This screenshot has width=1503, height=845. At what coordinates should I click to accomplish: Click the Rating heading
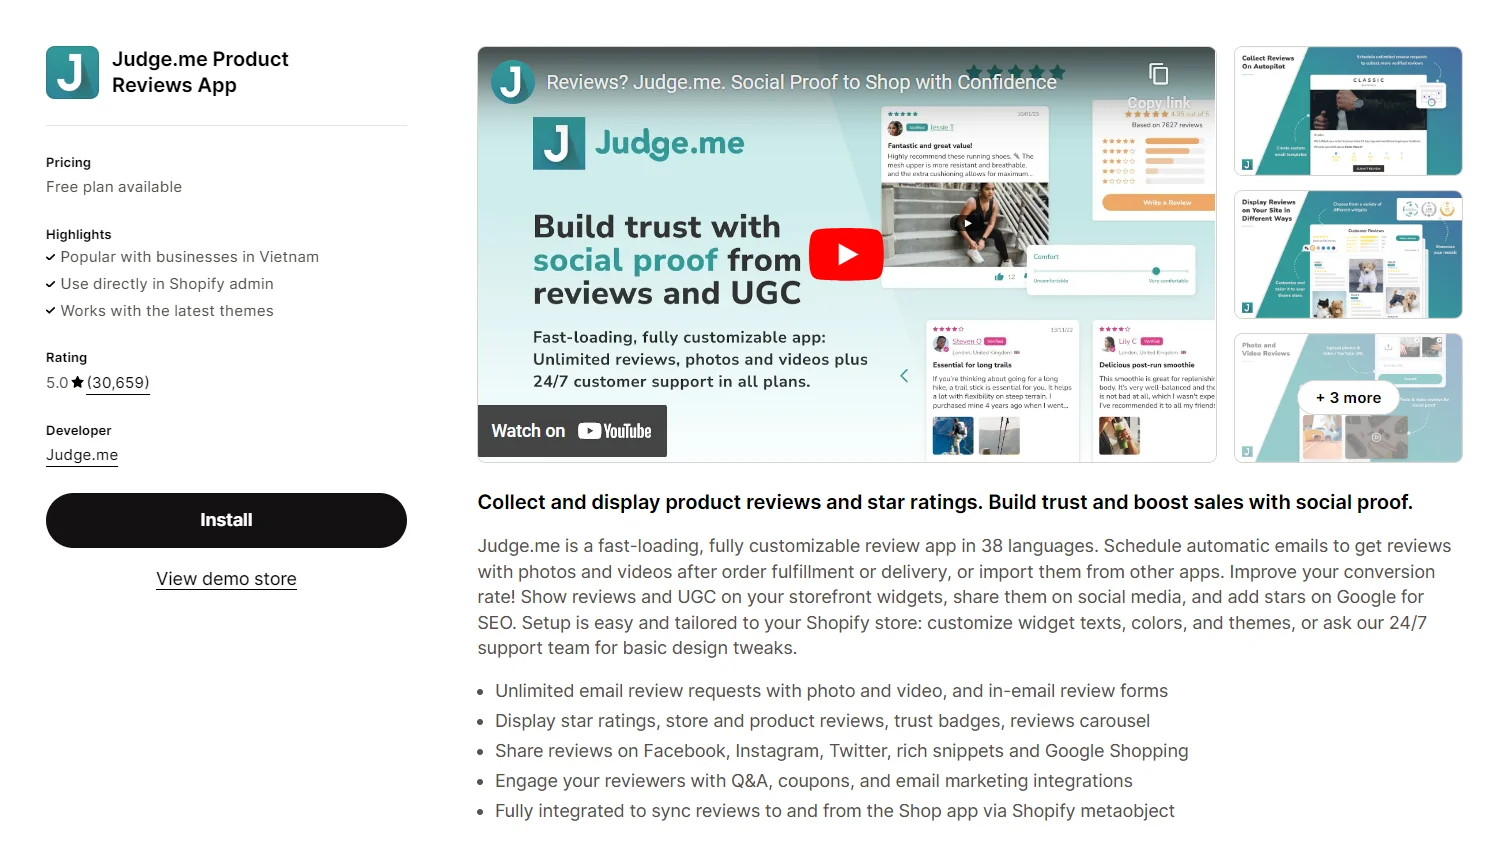click(x=66, y=357)
